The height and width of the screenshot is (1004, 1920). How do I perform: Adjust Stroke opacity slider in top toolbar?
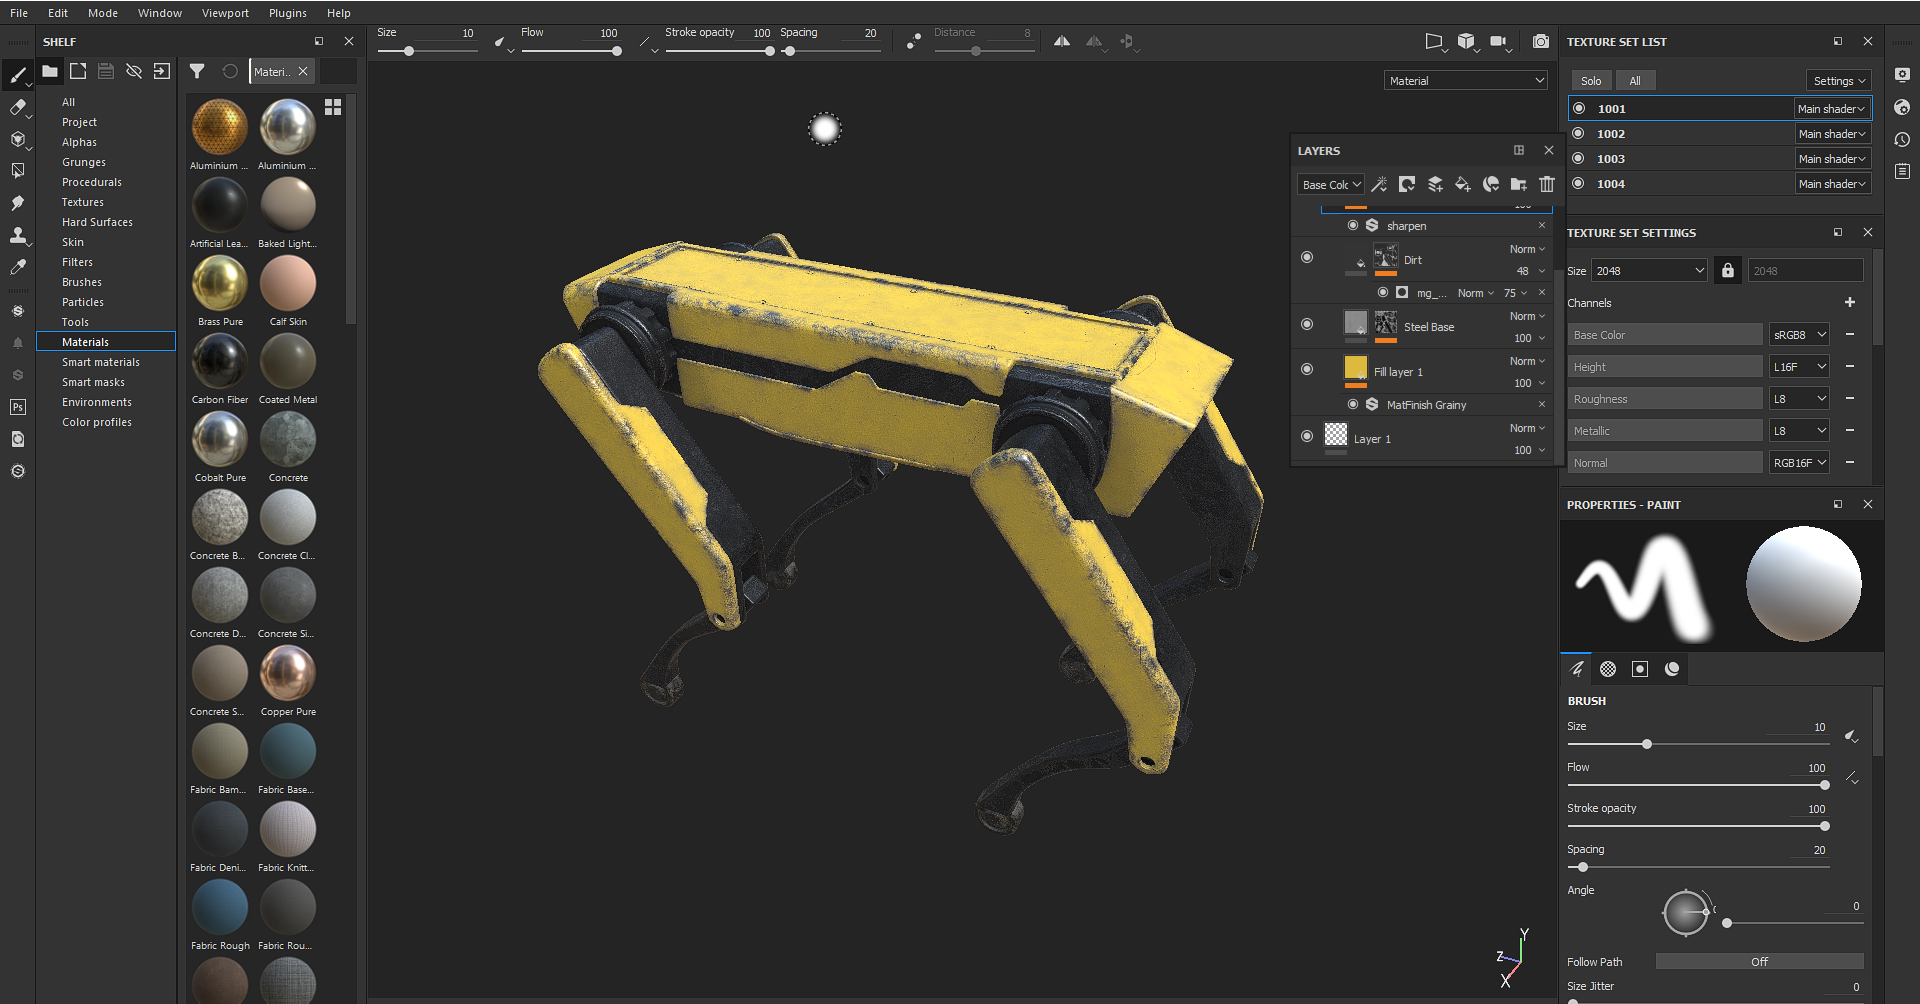click(x=718, y=51)
